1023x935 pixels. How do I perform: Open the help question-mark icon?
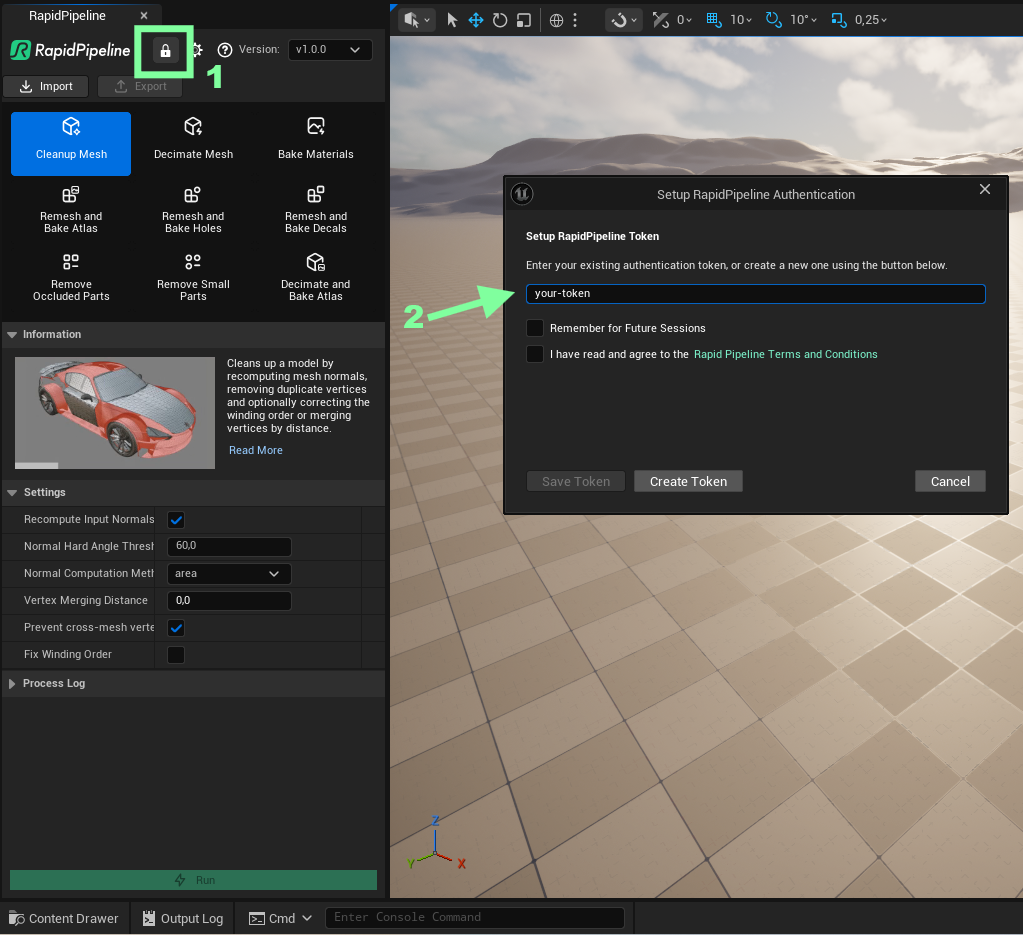coord(225,50)
